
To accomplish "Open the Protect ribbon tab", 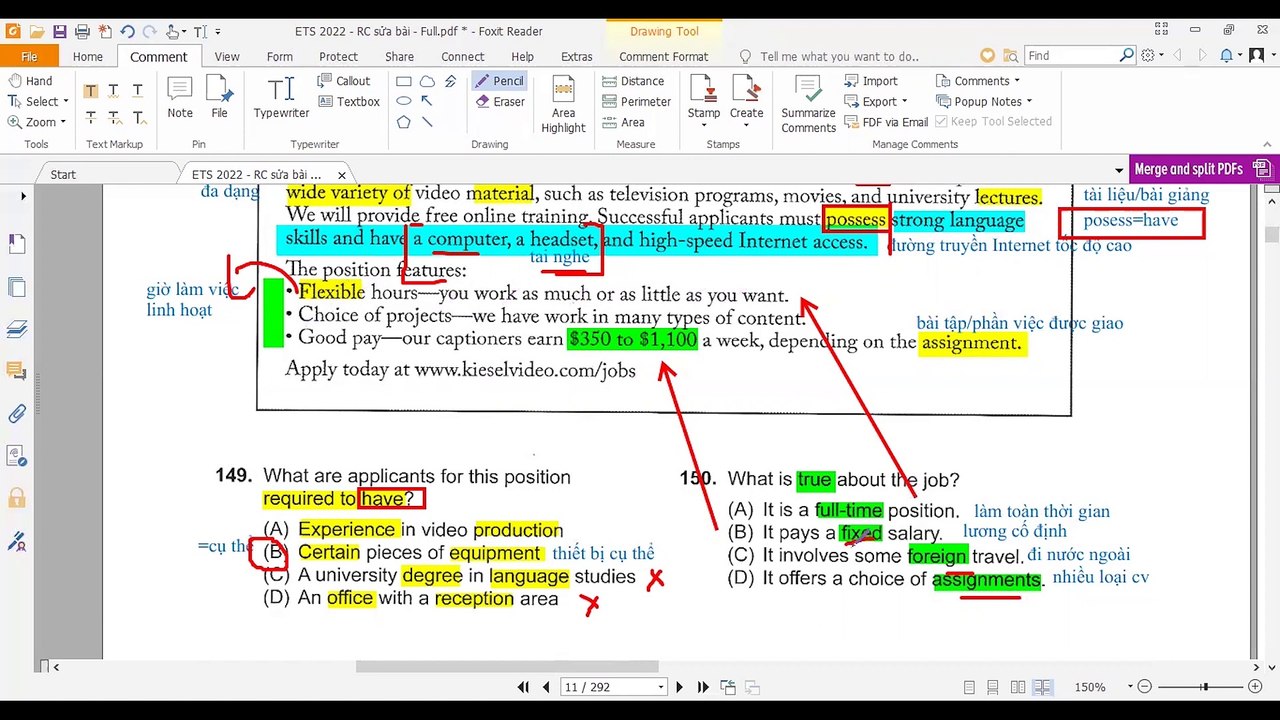I will pos(338,56).
